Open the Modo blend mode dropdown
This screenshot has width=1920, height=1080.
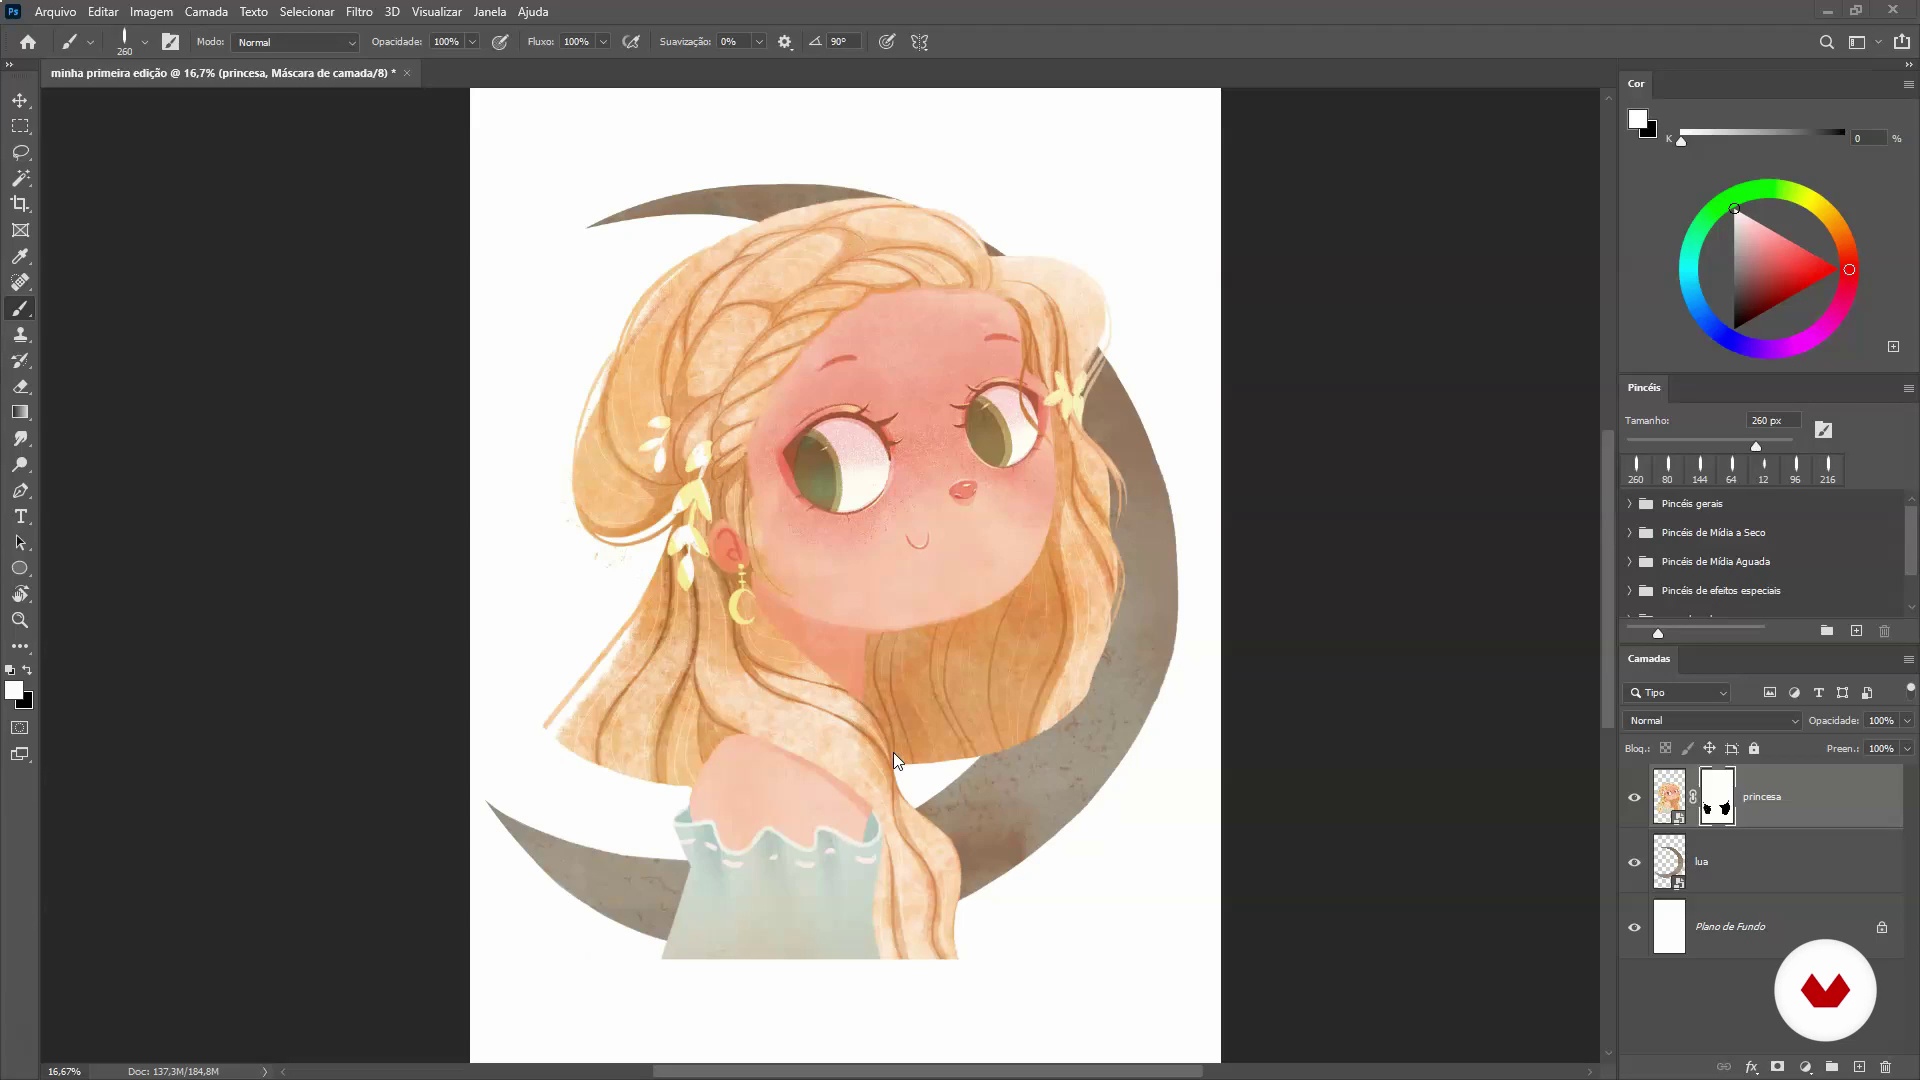pyautogui.click(x=295, y=42)
